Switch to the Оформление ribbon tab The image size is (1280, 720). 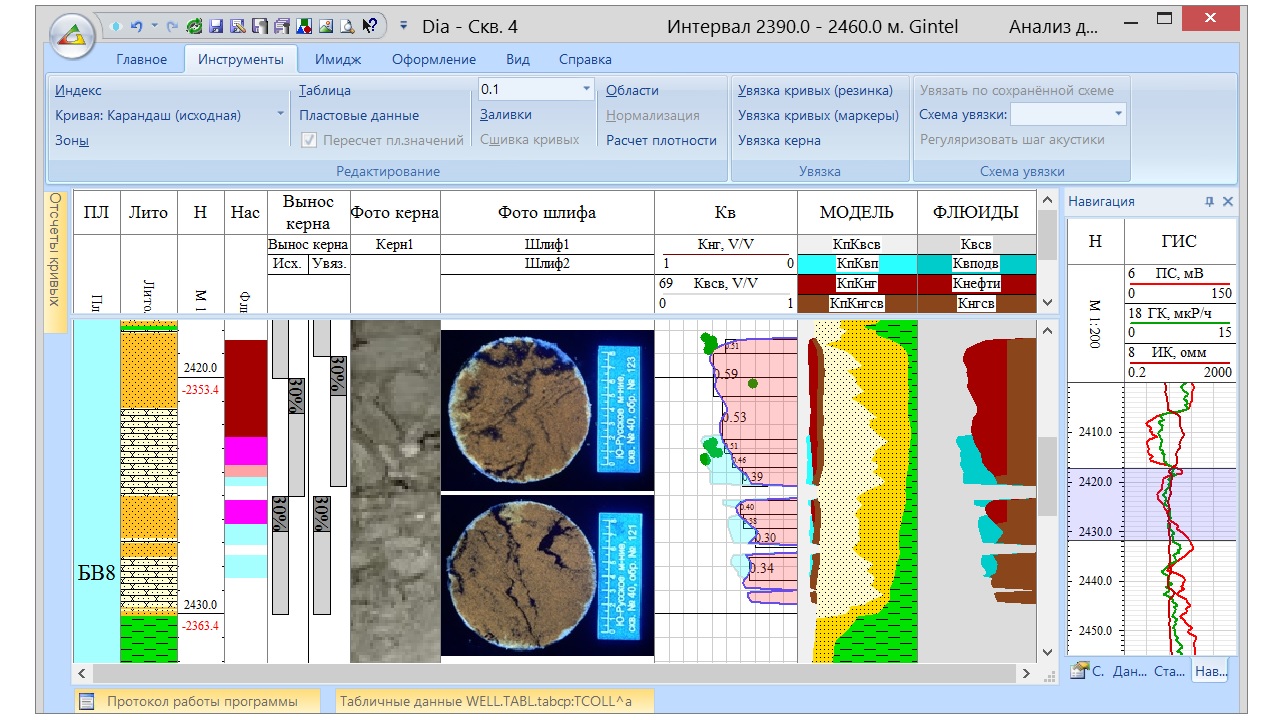(433, 59)
